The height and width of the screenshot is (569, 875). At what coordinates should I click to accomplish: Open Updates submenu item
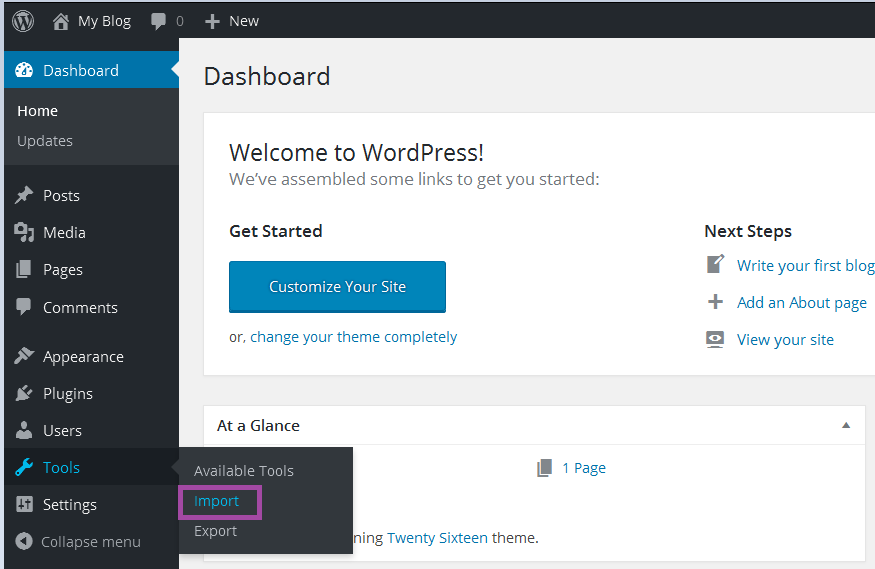coord(45,141)
